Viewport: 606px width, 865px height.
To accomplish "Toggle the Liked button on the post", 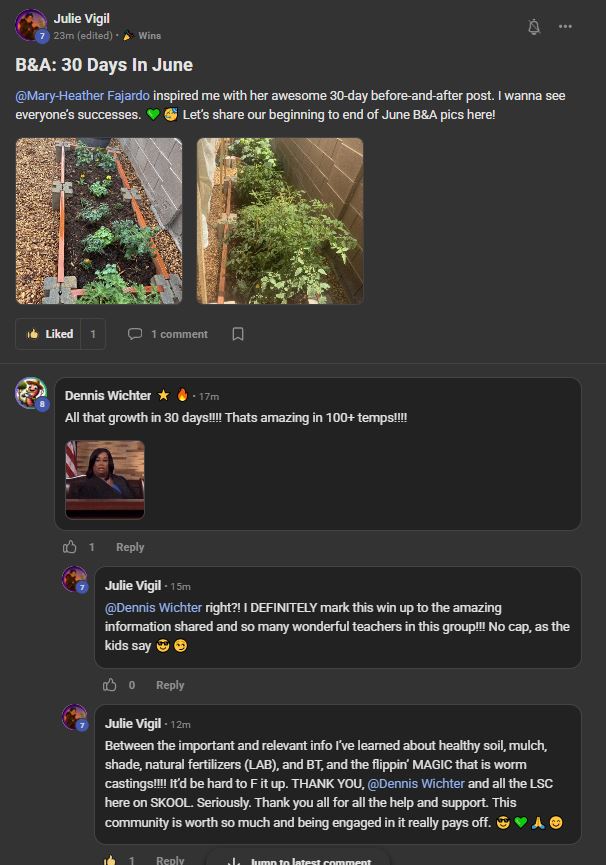I will [50, 334].
